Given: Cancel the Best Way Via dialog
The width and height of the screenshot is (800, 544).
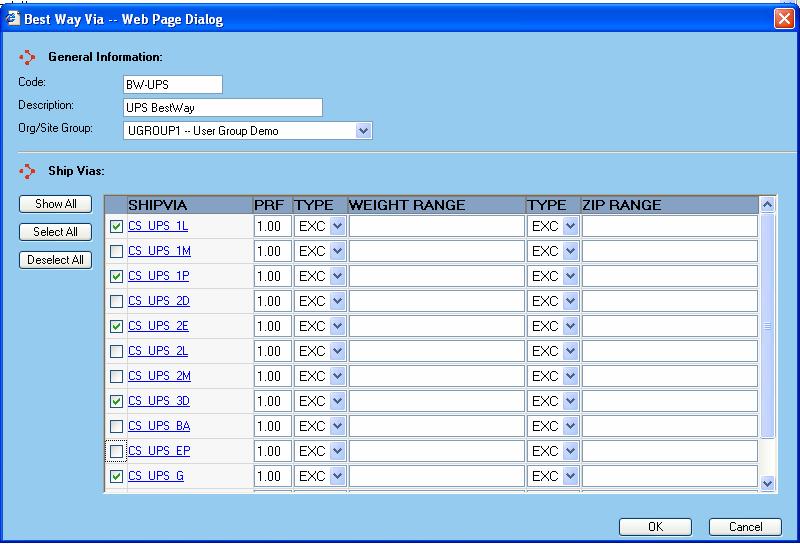Looking at the screenshot, I should pyautogui.click(x=745, y=527).
